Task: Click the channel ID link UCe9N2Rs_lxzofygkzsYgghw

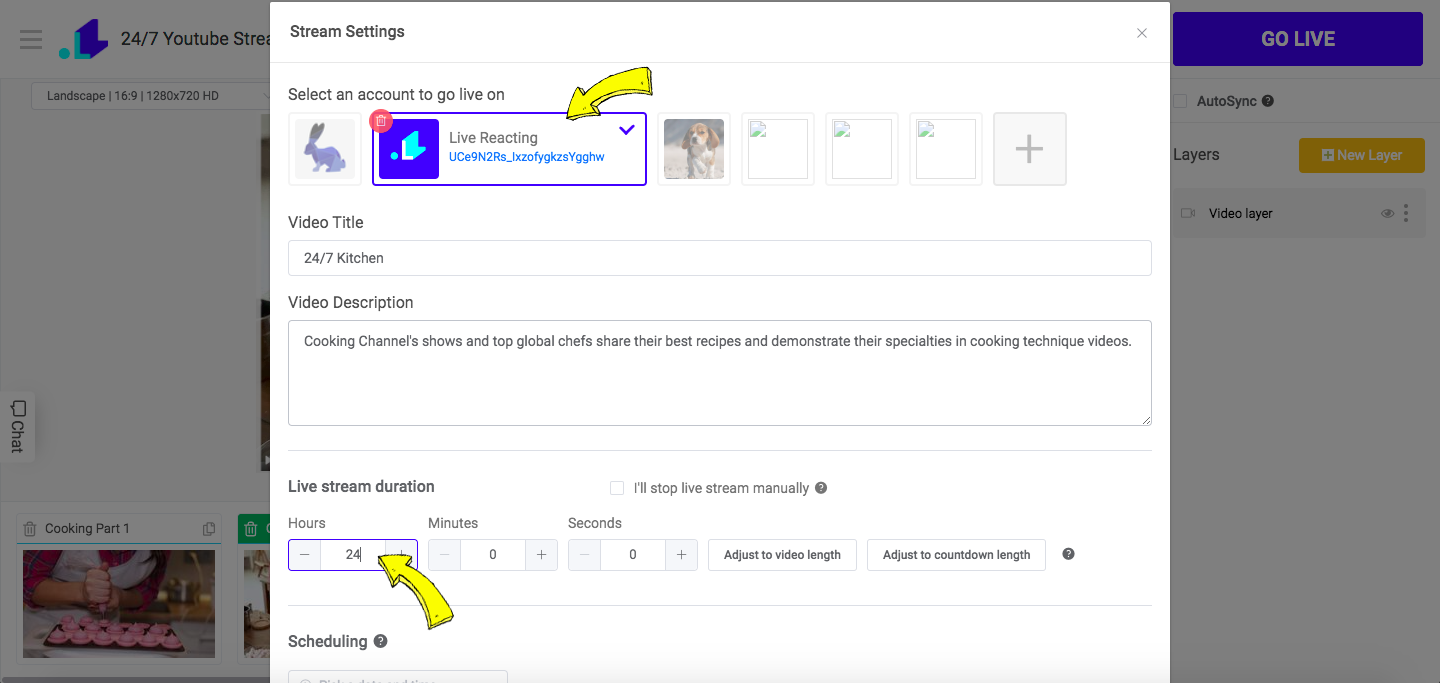Action: point(526,157)
